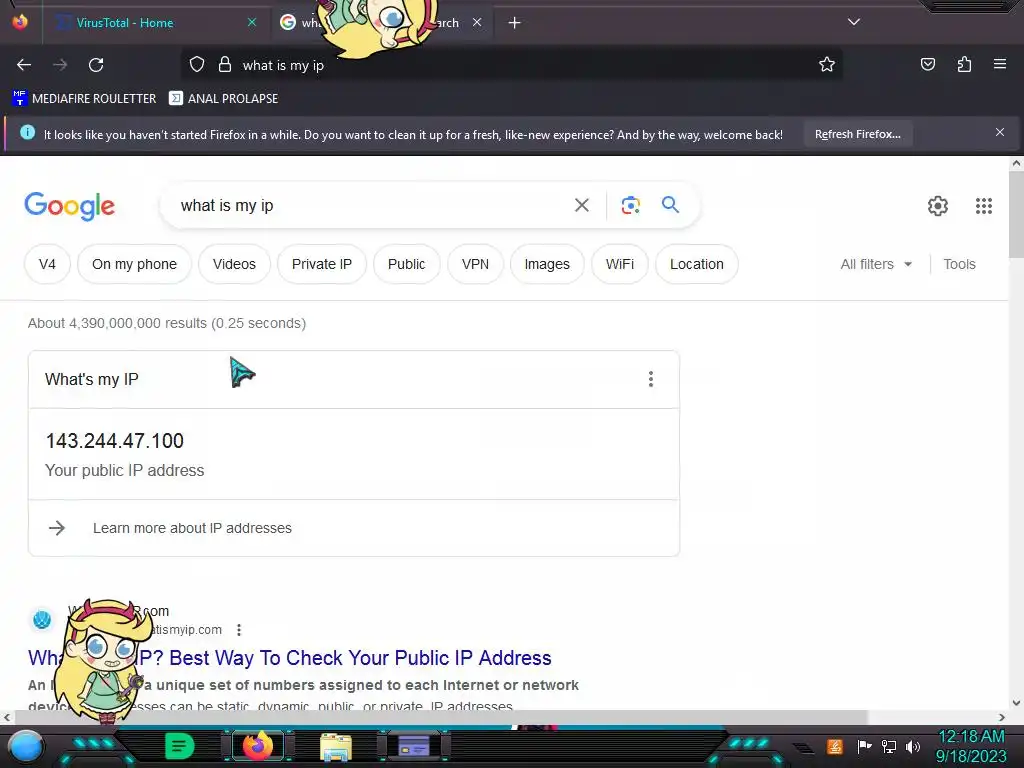
Task: Open MEDIAFIRE ROULETTER bookmark
Action: 84,99
